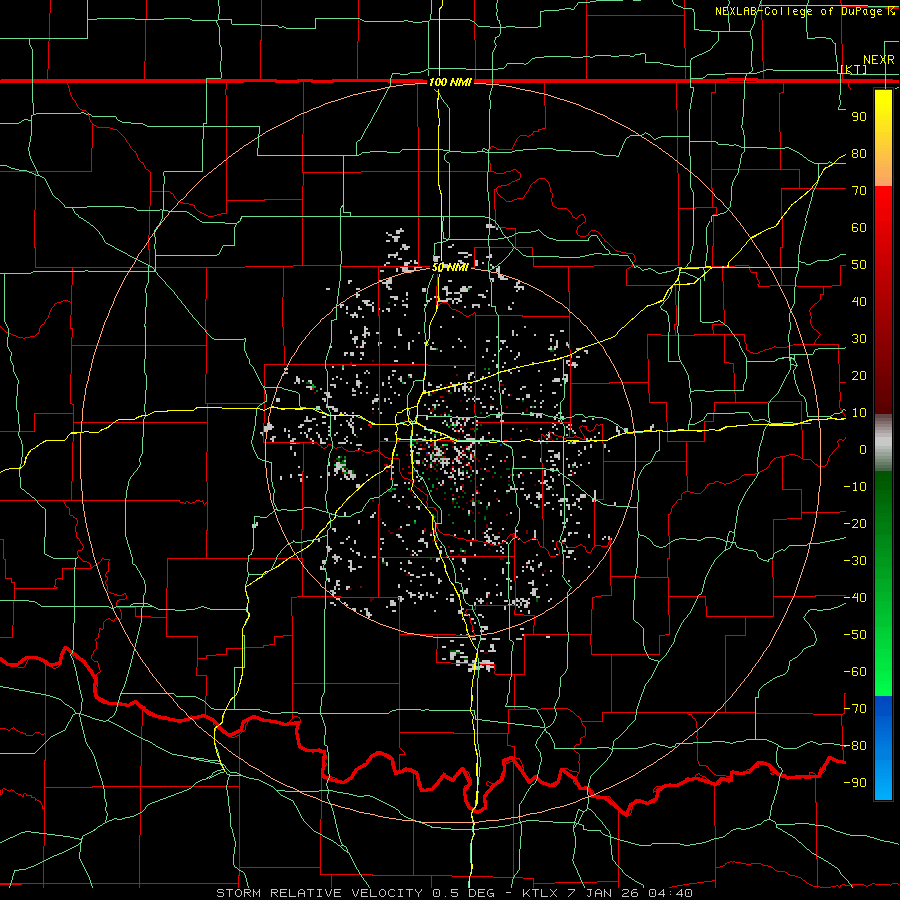Click the -90 value on the velocity scale

tap(855, 783)
